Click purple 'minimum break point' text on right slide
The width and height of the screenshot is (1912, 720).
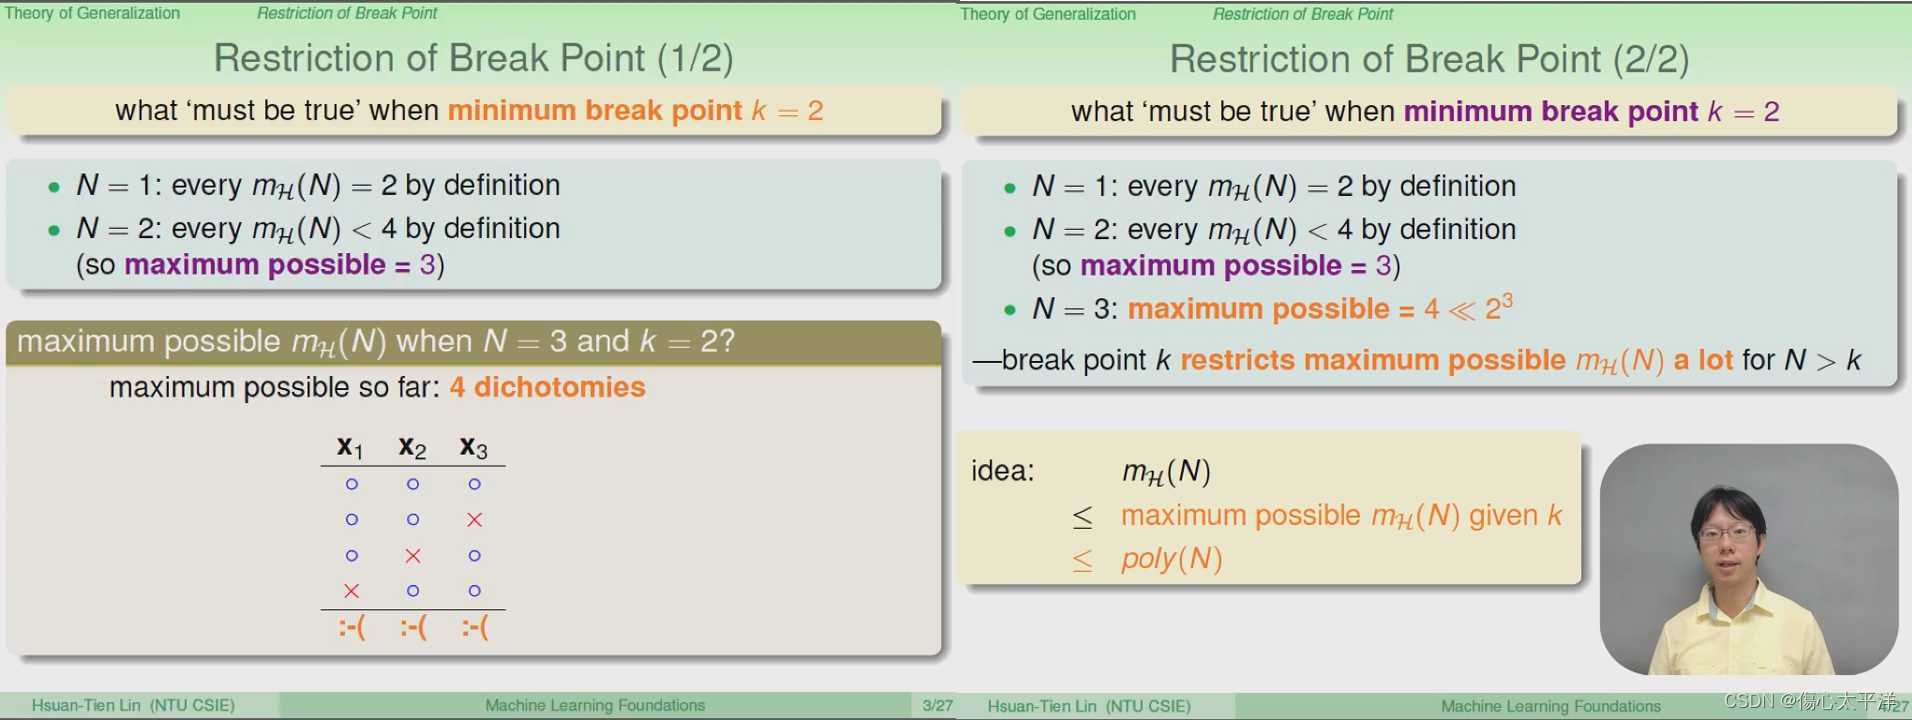coord(1551,111)
